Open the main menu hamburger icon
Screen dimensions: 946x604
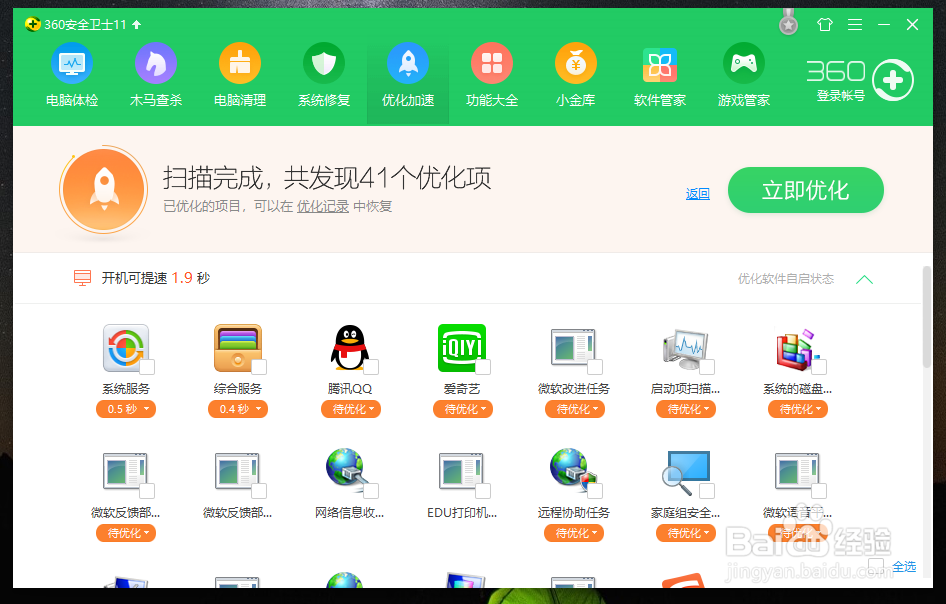[854, 24]
